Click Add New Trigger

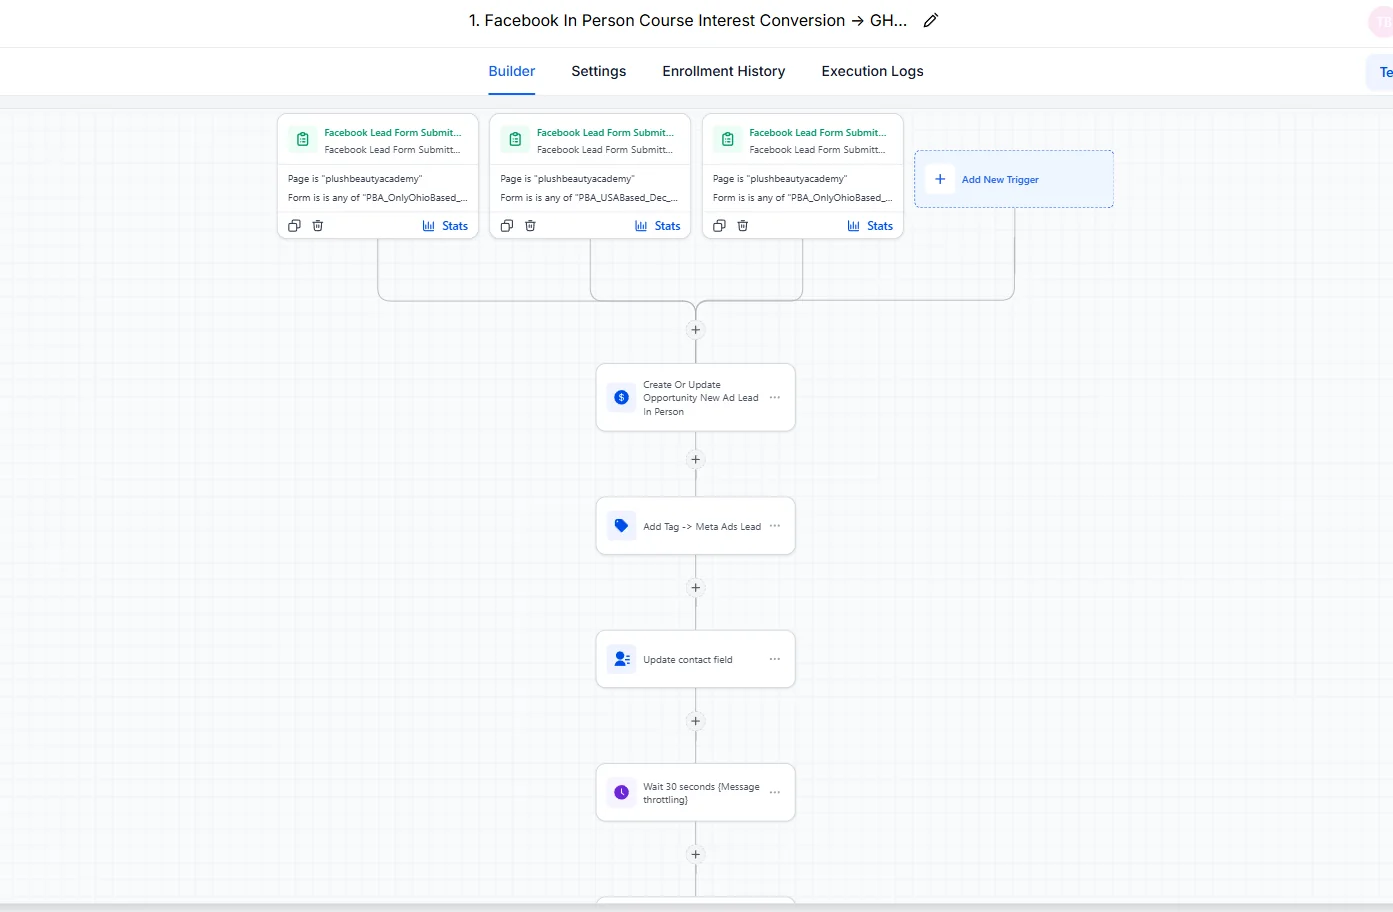(x=1014, y=179)
